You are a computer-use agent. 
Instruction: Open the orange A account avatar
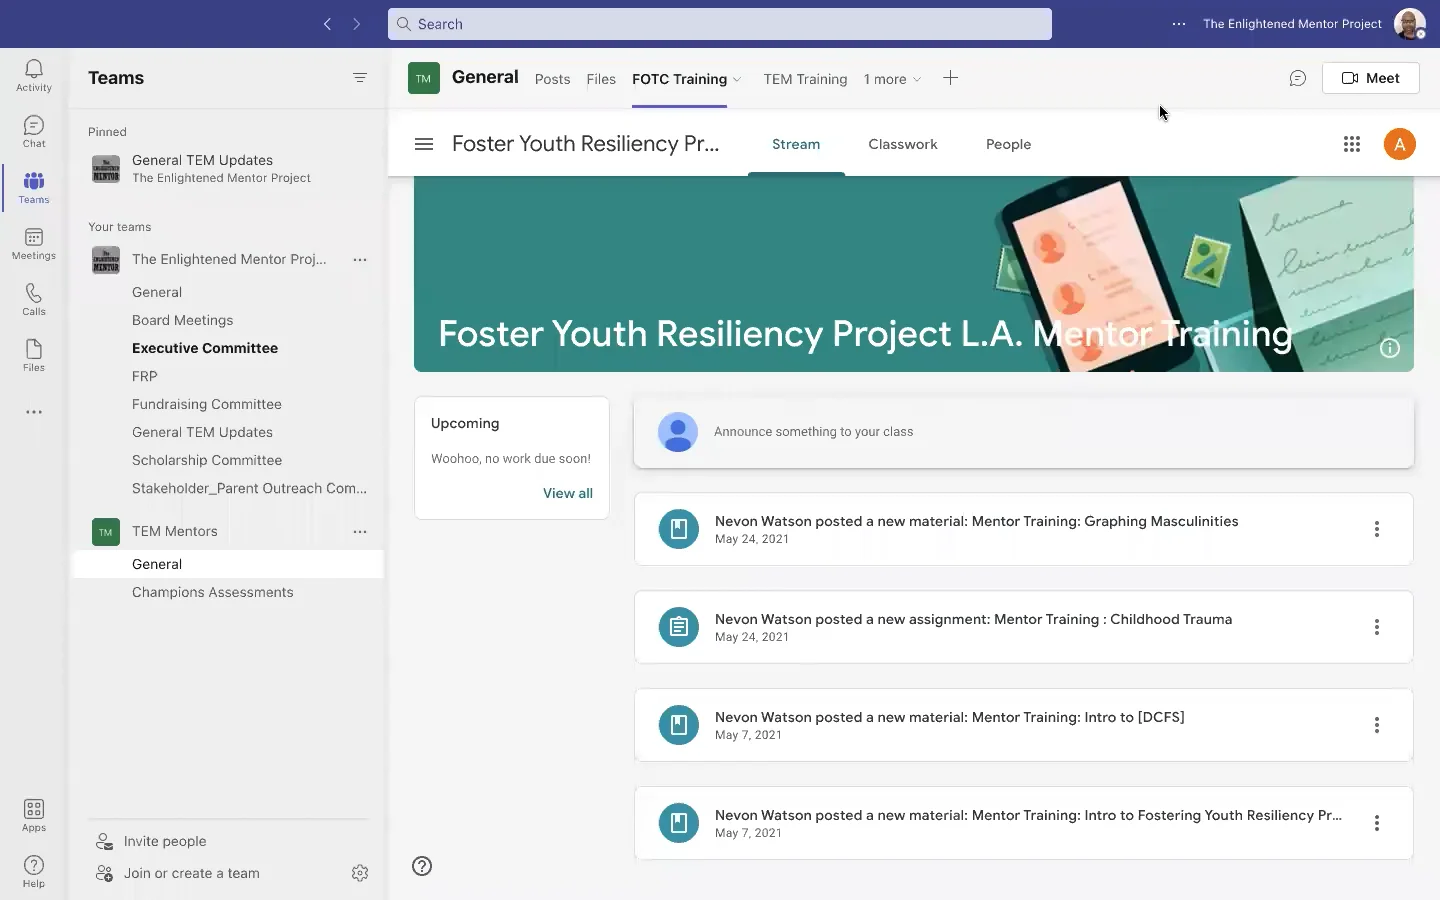(1400, 144)
